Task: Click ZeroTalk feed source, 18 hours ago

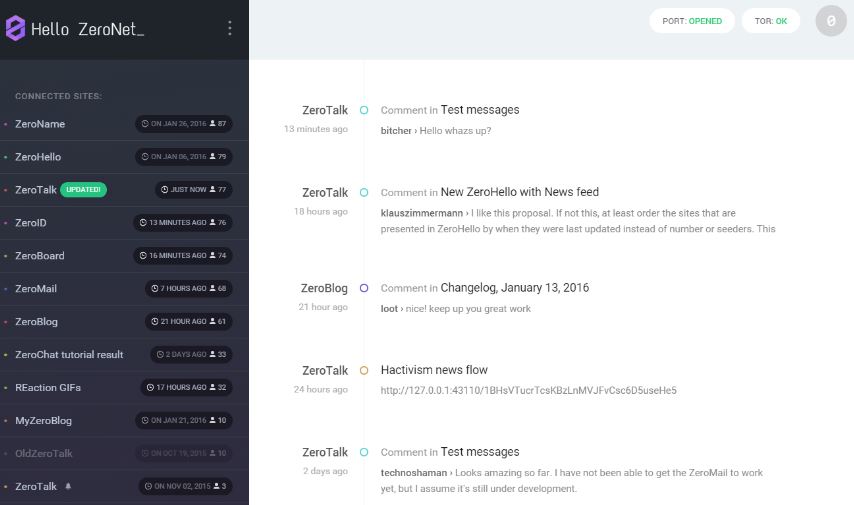Action: pyautogui.click(x=325, y=193)
